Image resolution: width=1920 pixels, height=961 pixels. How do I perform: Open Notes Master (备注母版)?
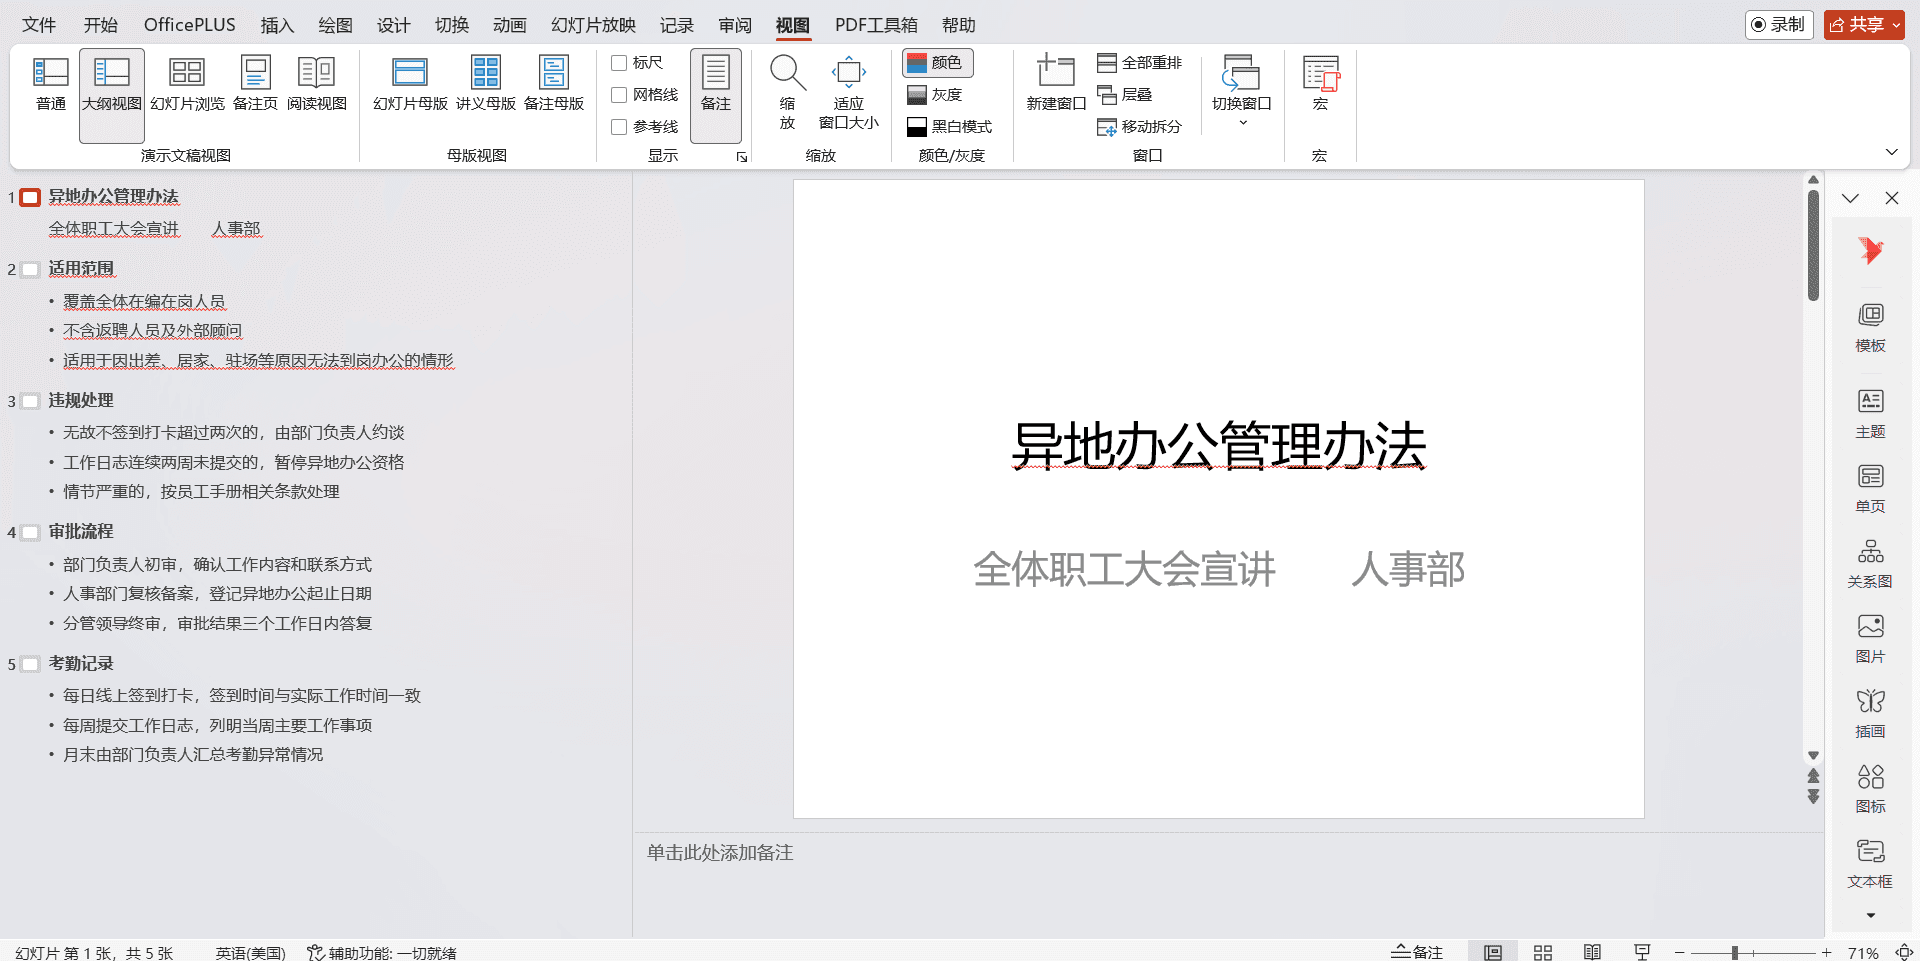(554, 84)
